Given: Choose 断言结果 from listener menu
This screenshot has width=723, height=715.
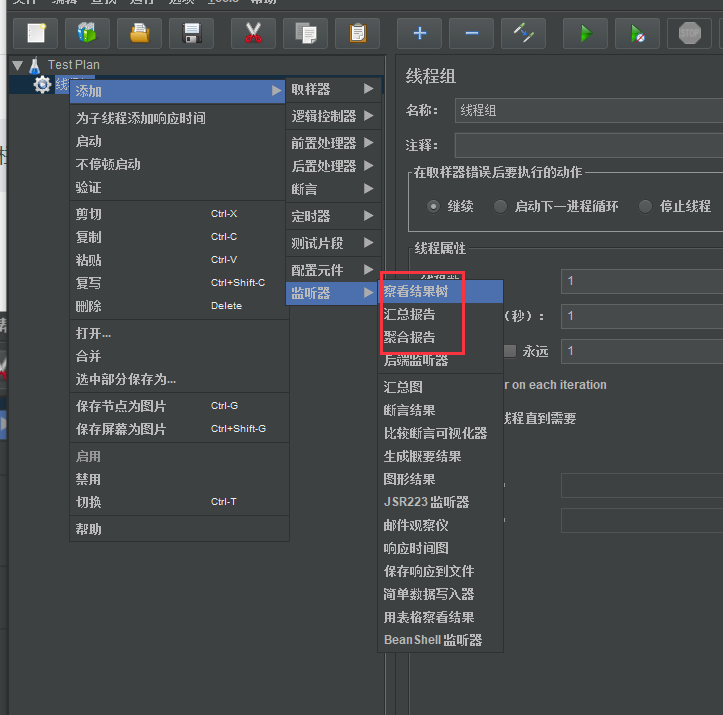Looking at the screenshot, I should click(x=440, y=410).
